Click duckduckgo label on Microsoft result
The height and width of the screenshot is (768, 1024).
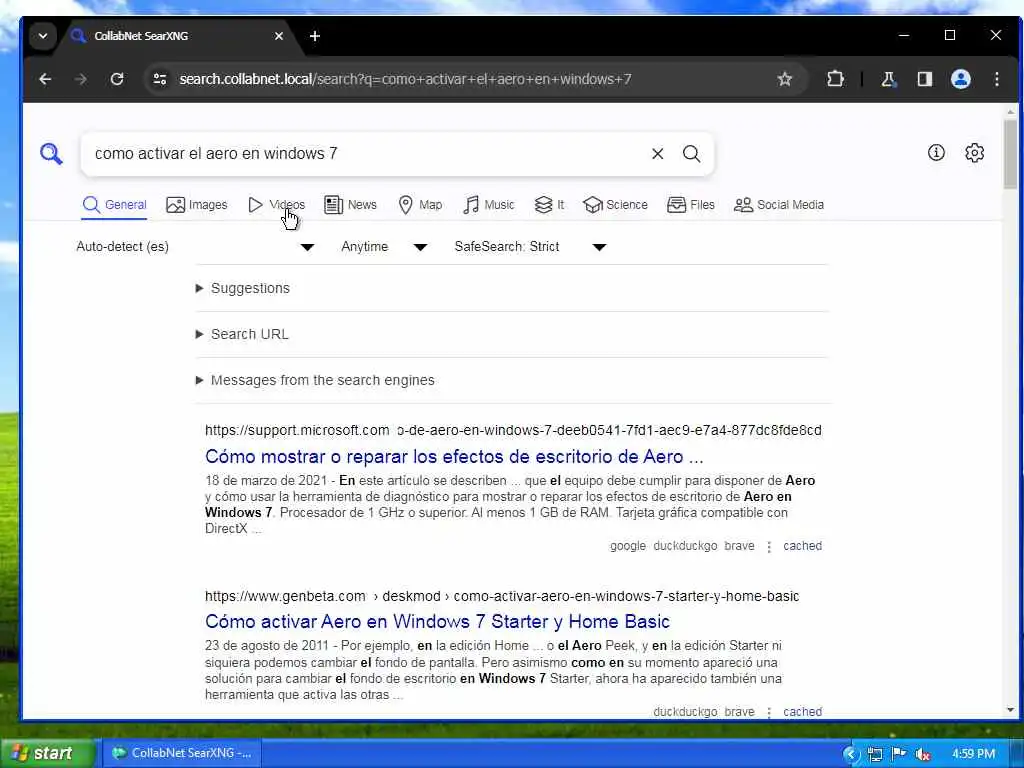685,546
